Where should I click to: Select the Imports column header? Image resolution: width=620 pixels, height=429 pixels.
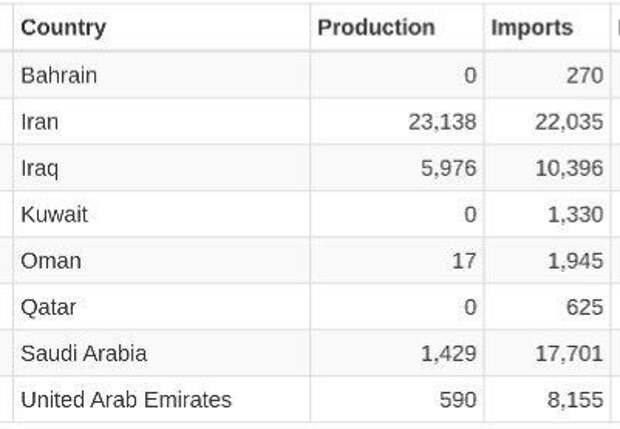532,28
